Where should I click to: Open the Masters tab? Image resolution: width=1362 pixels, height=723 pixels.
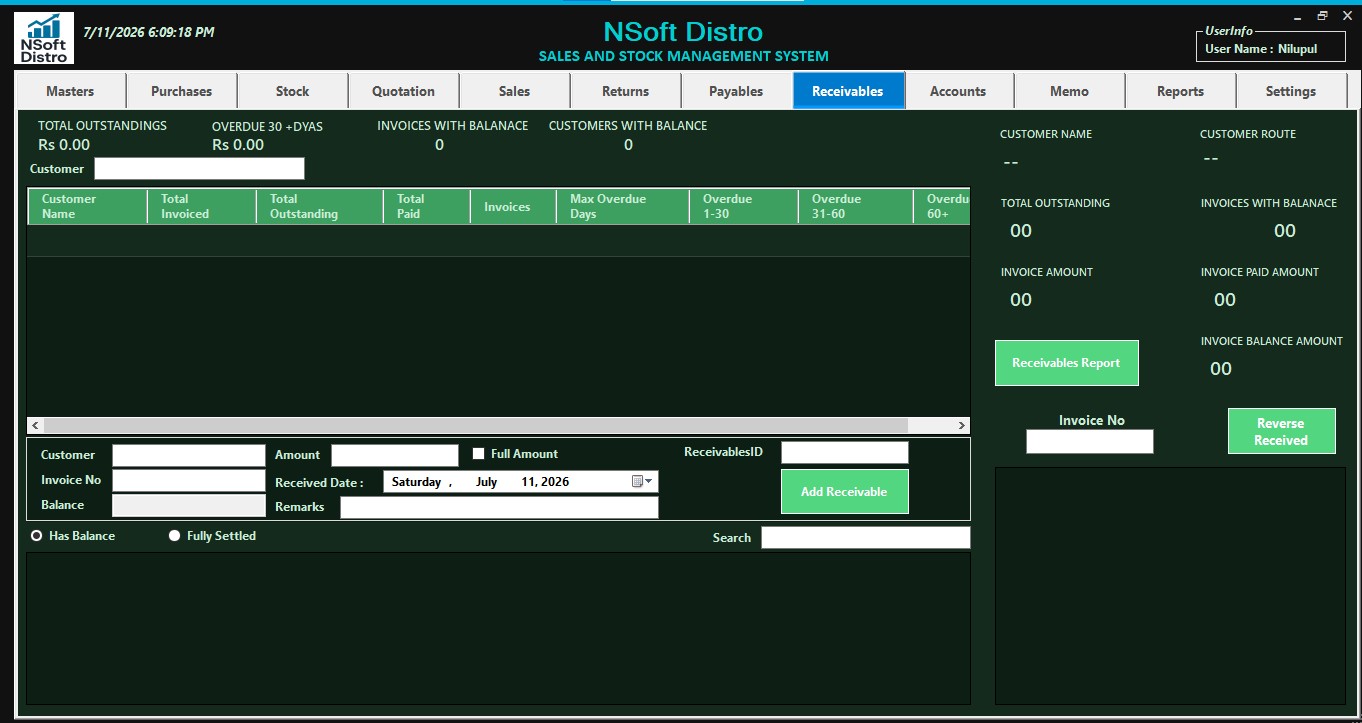coord(70,91)
